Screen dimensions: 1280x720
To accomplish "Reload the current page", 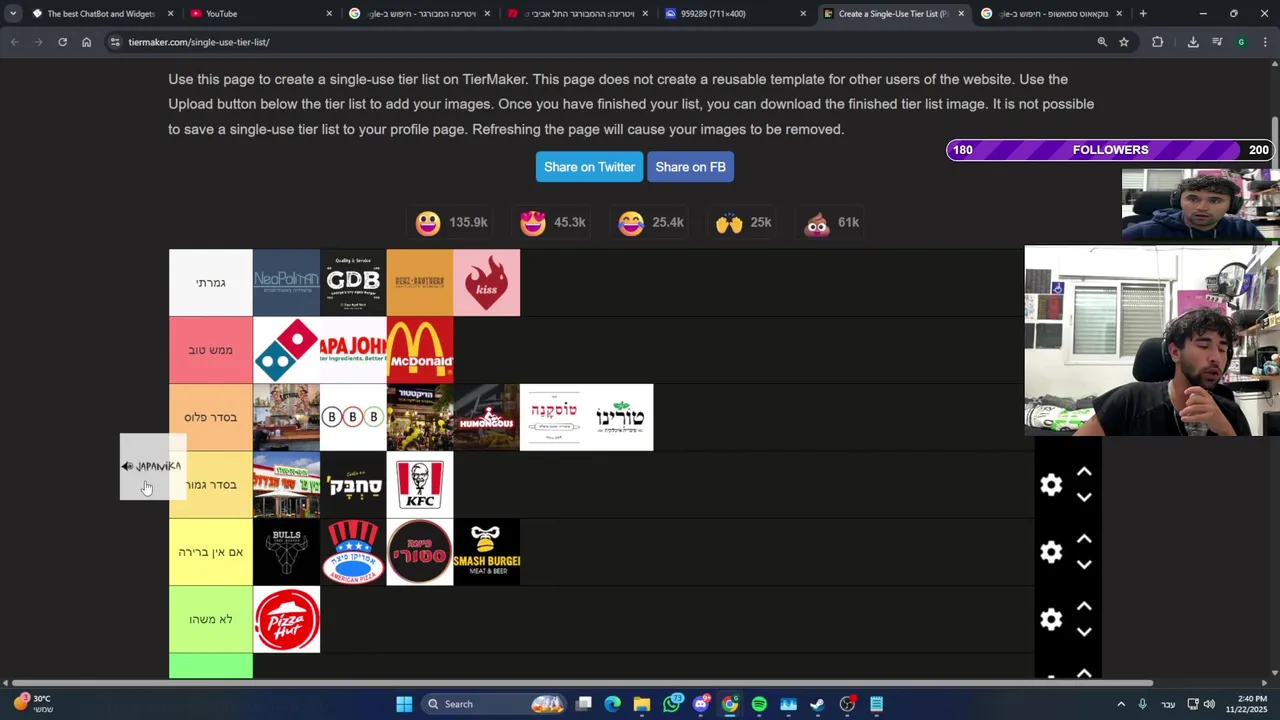I will click(62, 42).
